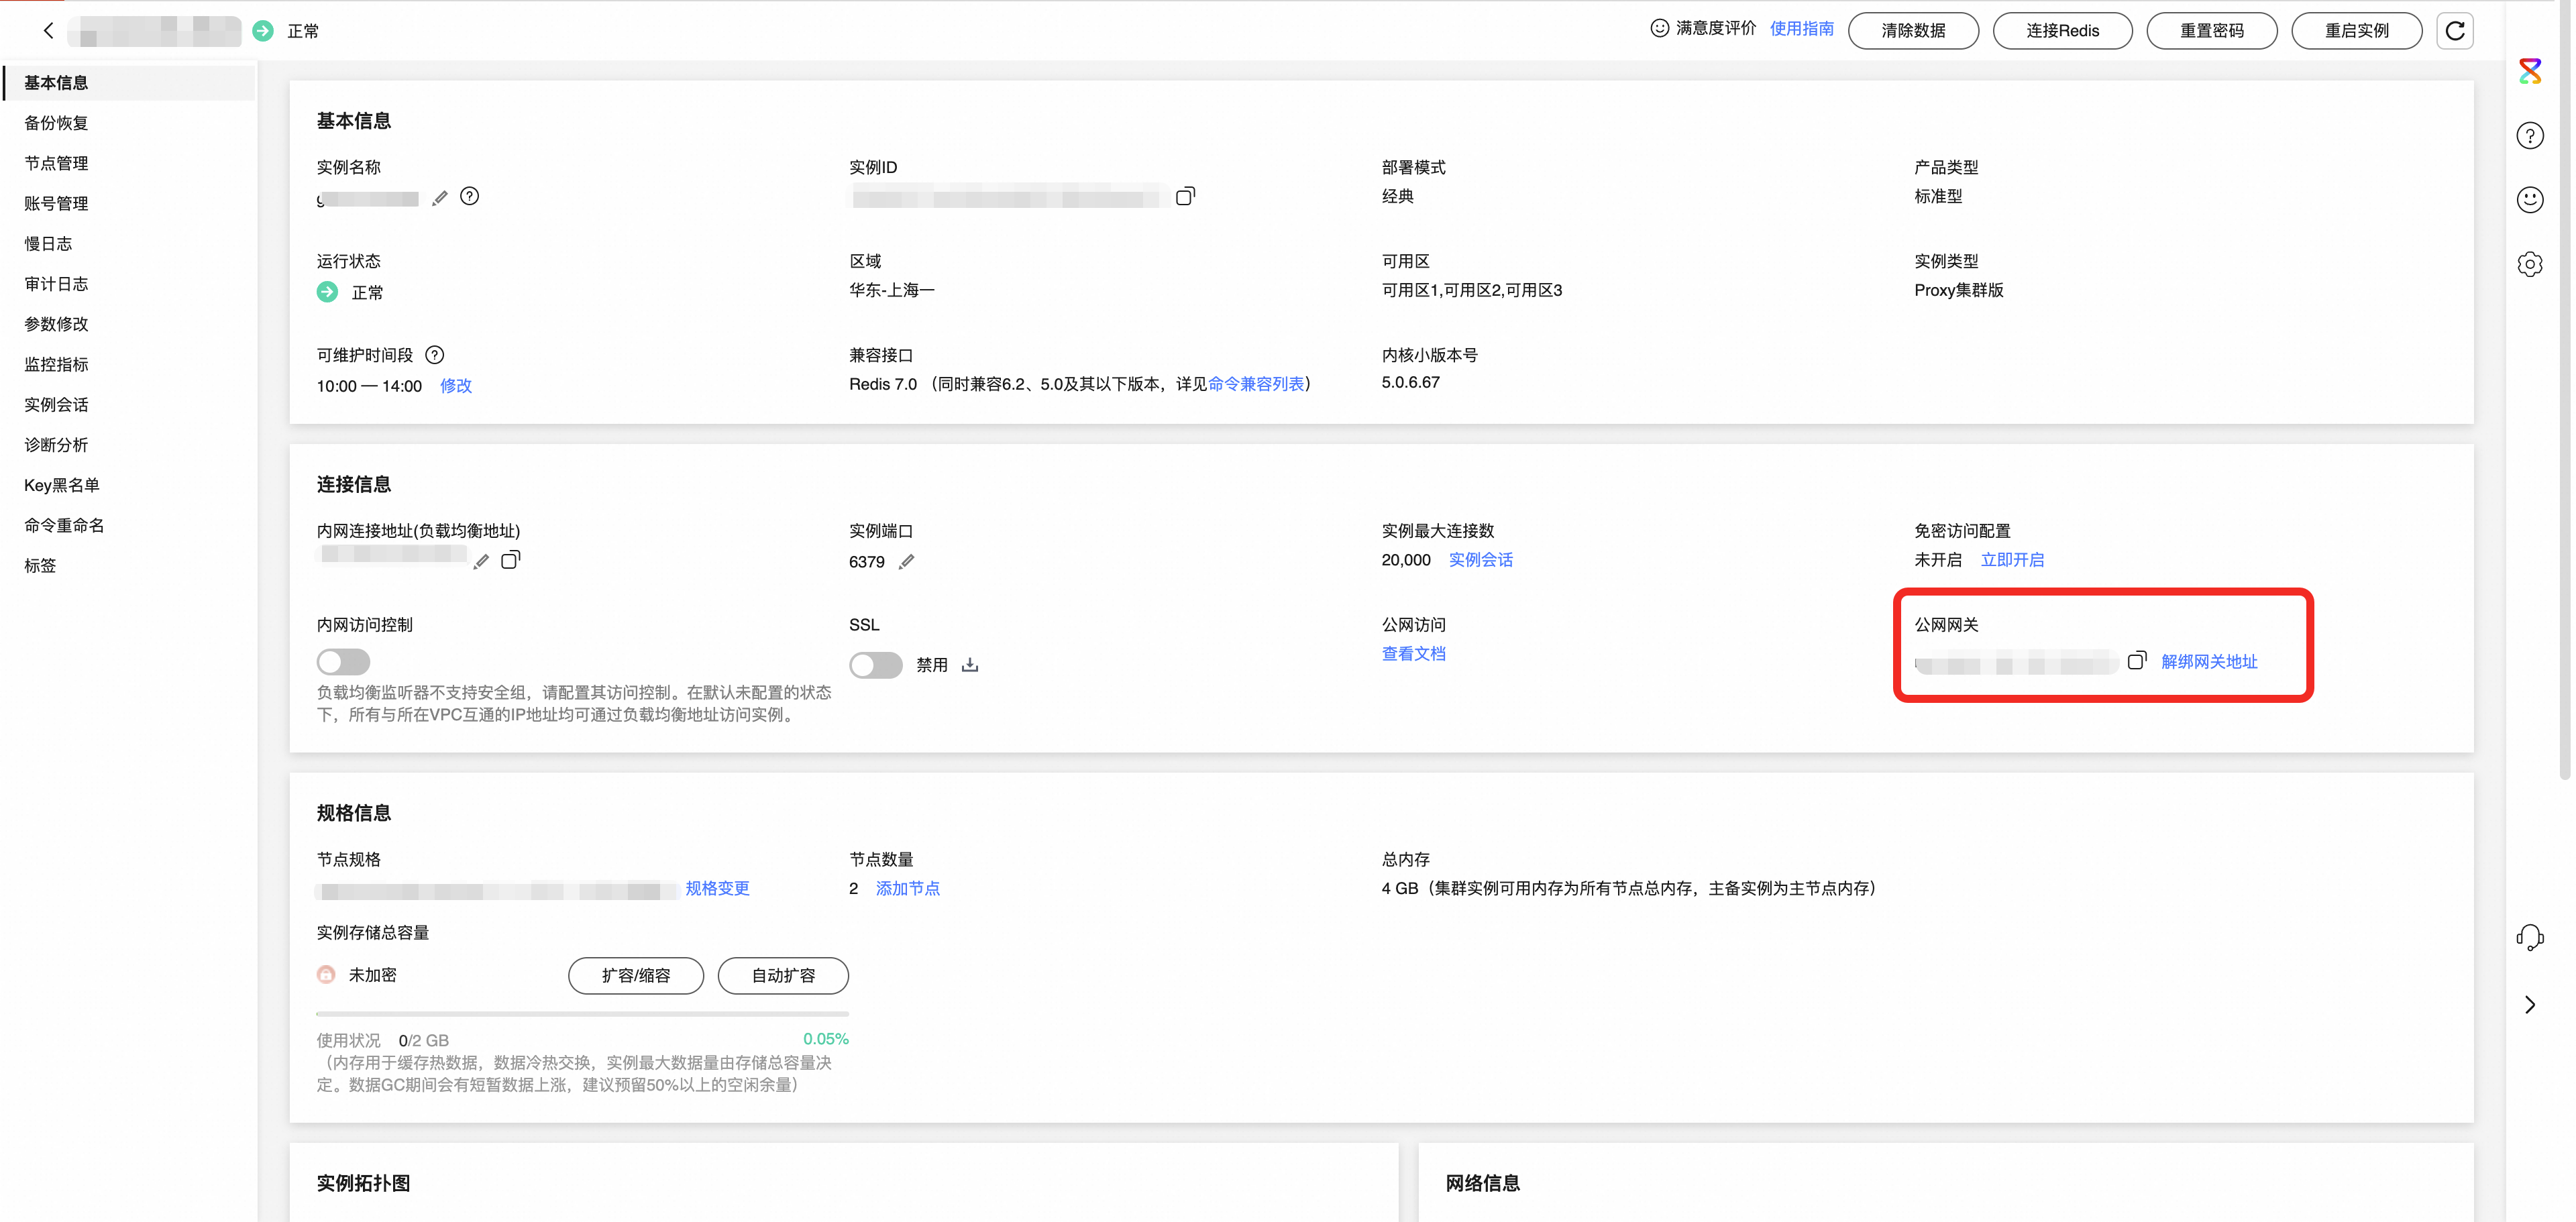Go back with the left arrow

(x=48, y=31)
